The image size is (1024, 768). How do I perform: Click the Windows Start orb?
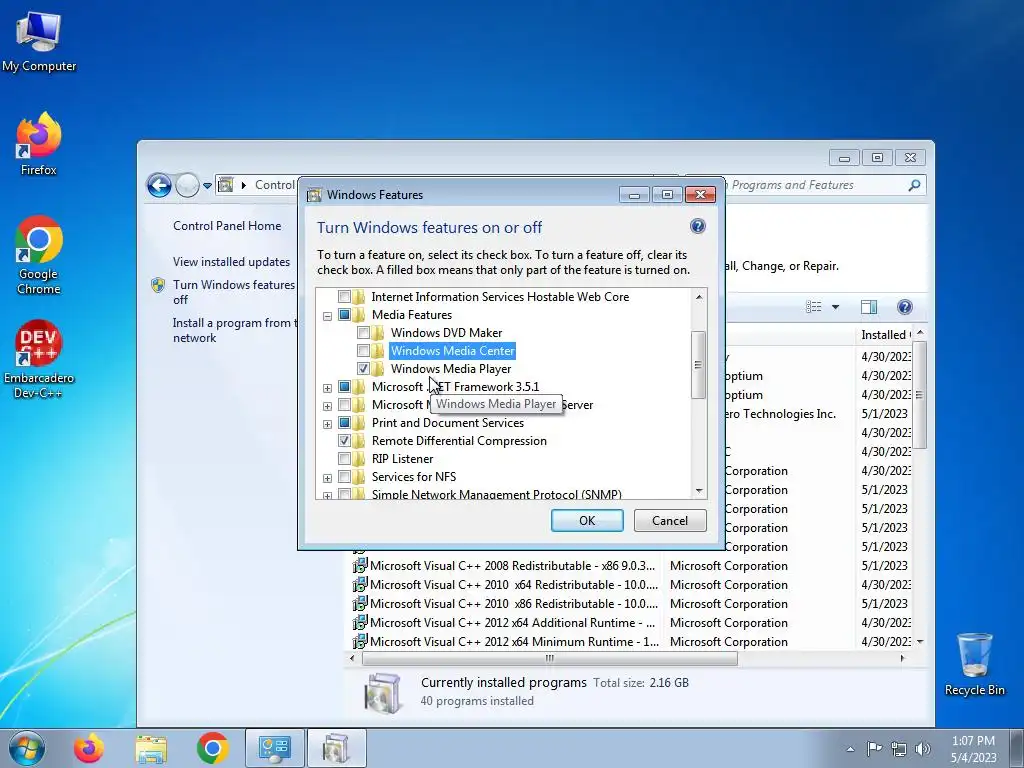(27, 748)
